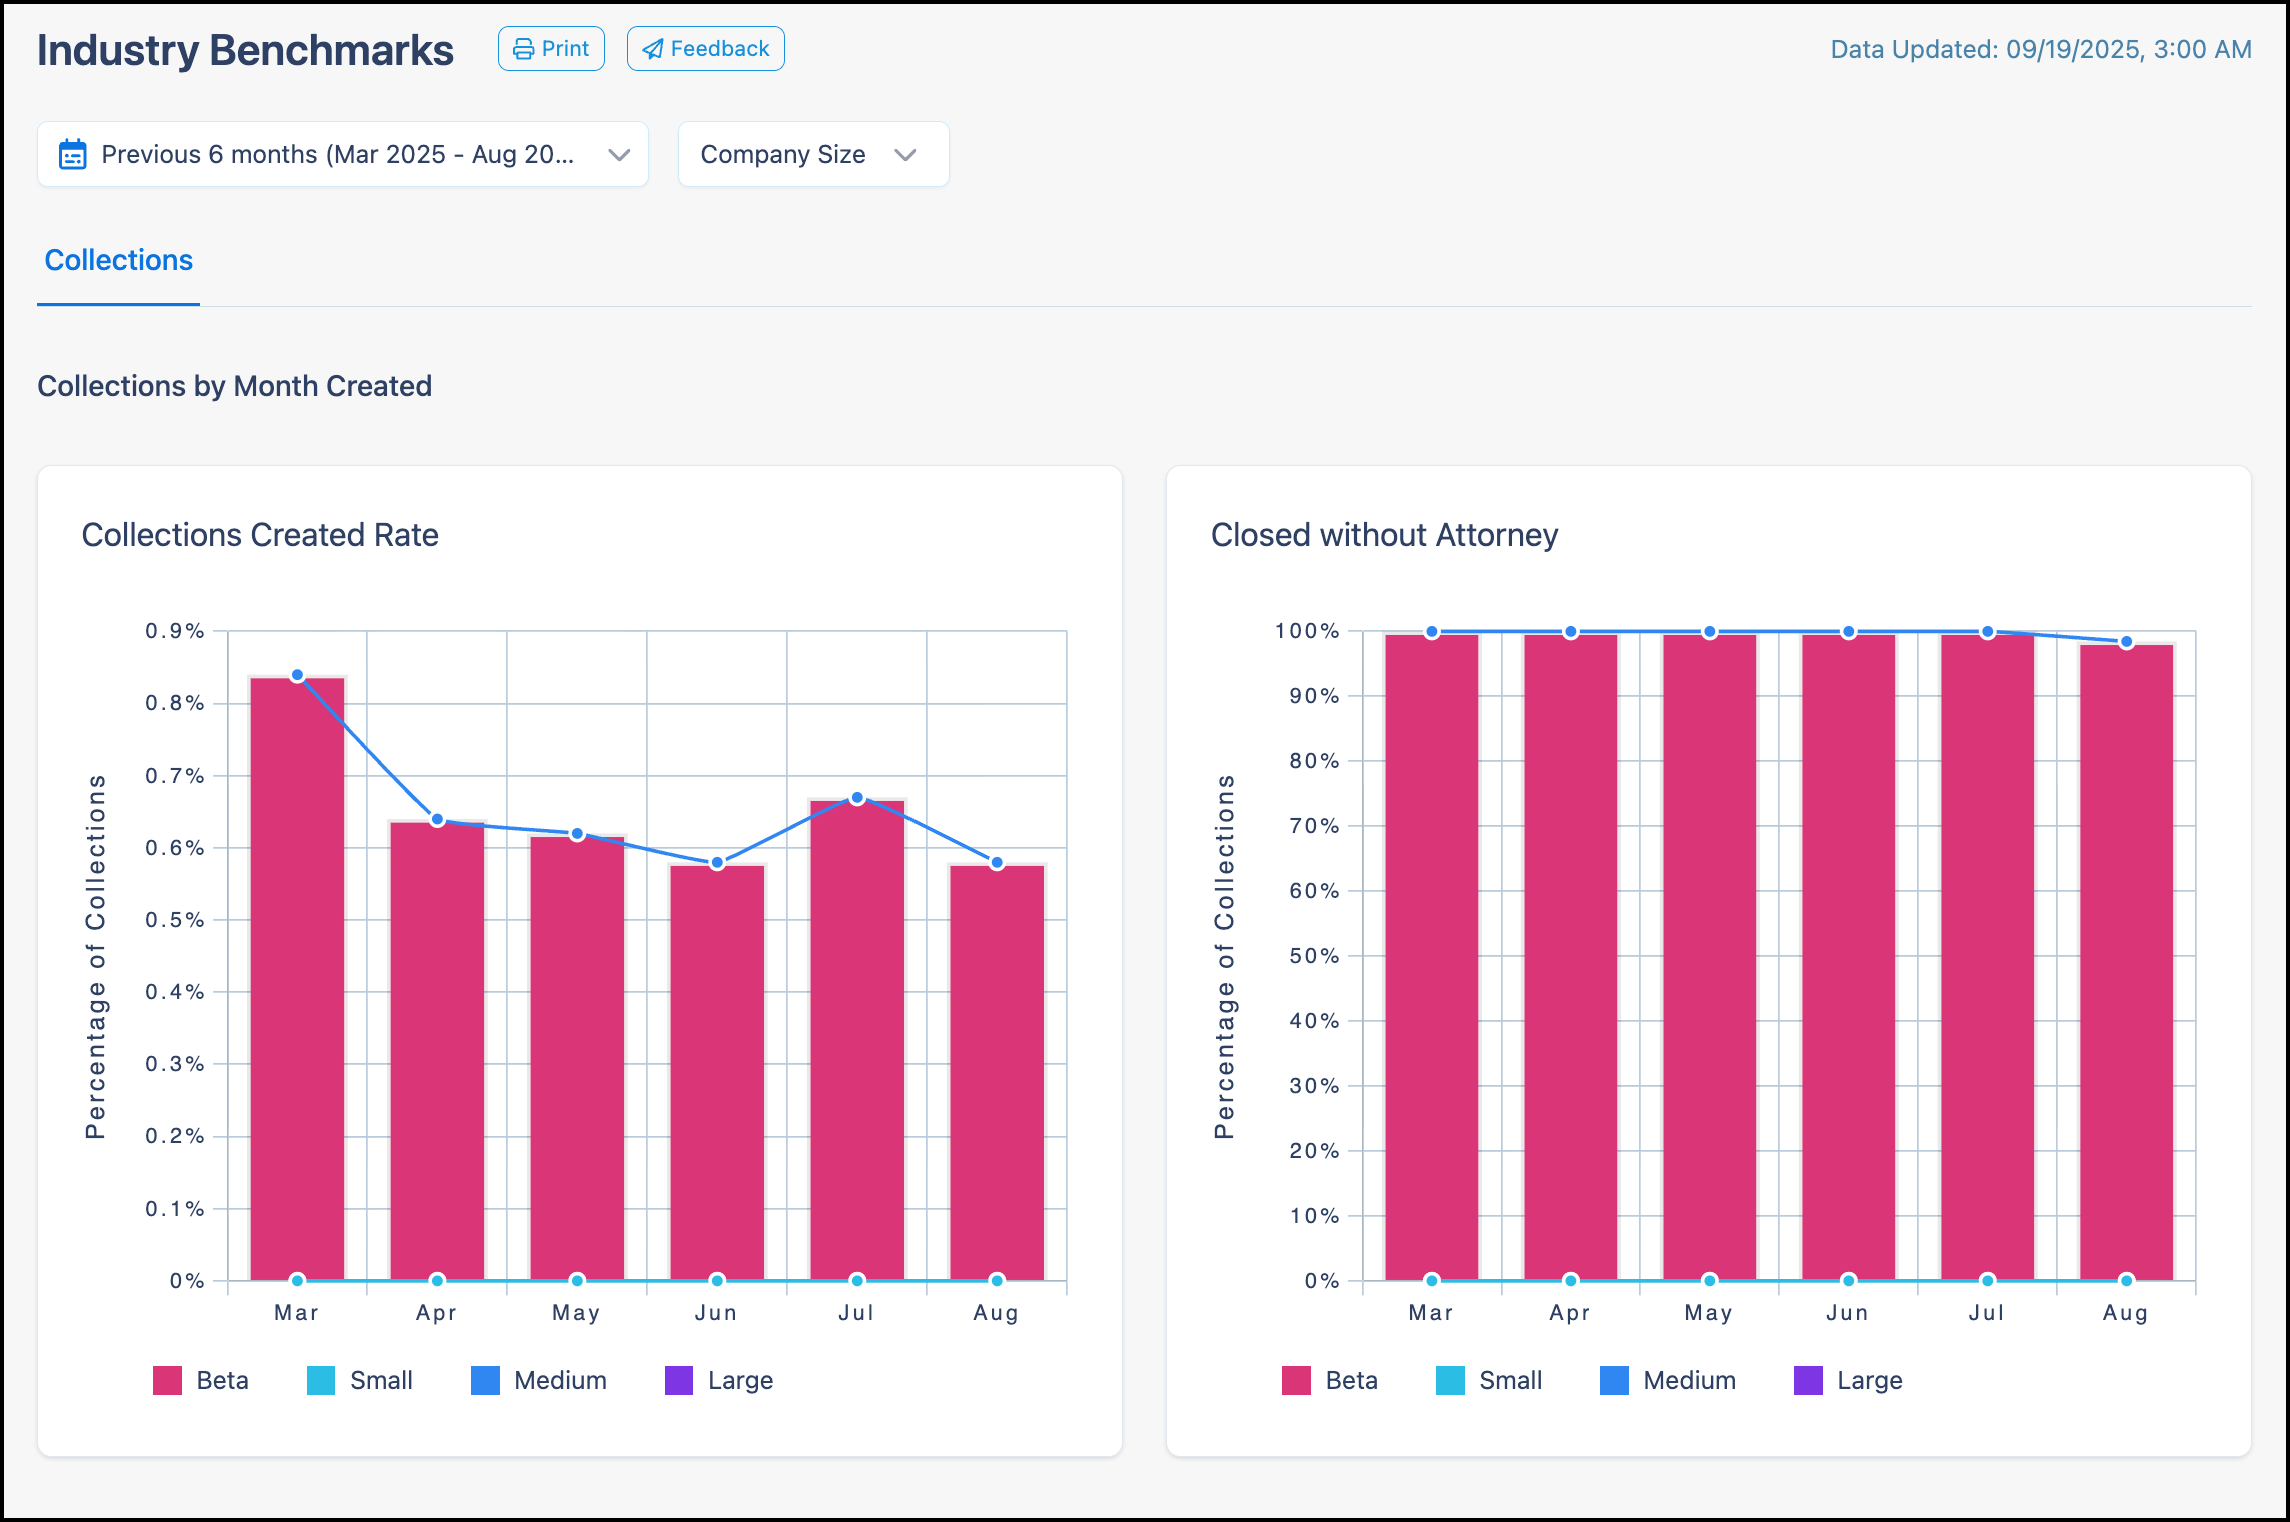The height and width of the screenshot is (1522, 2290).
Task: Click the Small legend marker on Closed without Attorney
Action: coord(1449,1380)
